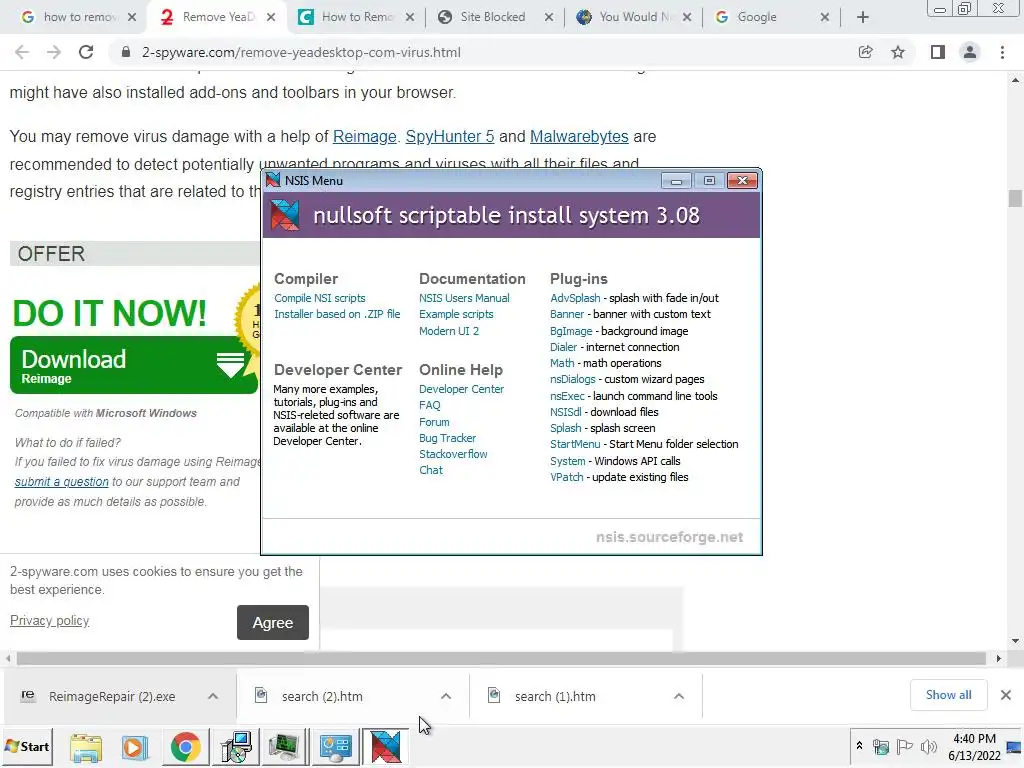Open Chrome three-dot menu

[x=1002, y=52]
